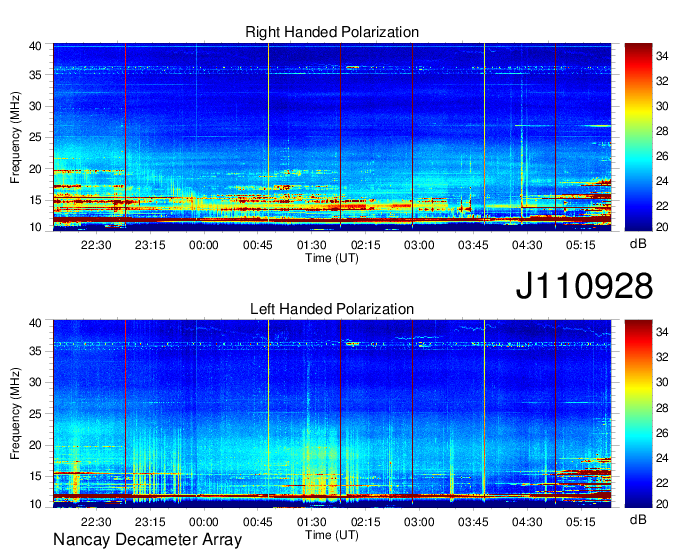The image size is (680, 552).
Task: Click the "dB" label beside the Left Handed color bar
Action: (x=638, y=520)
